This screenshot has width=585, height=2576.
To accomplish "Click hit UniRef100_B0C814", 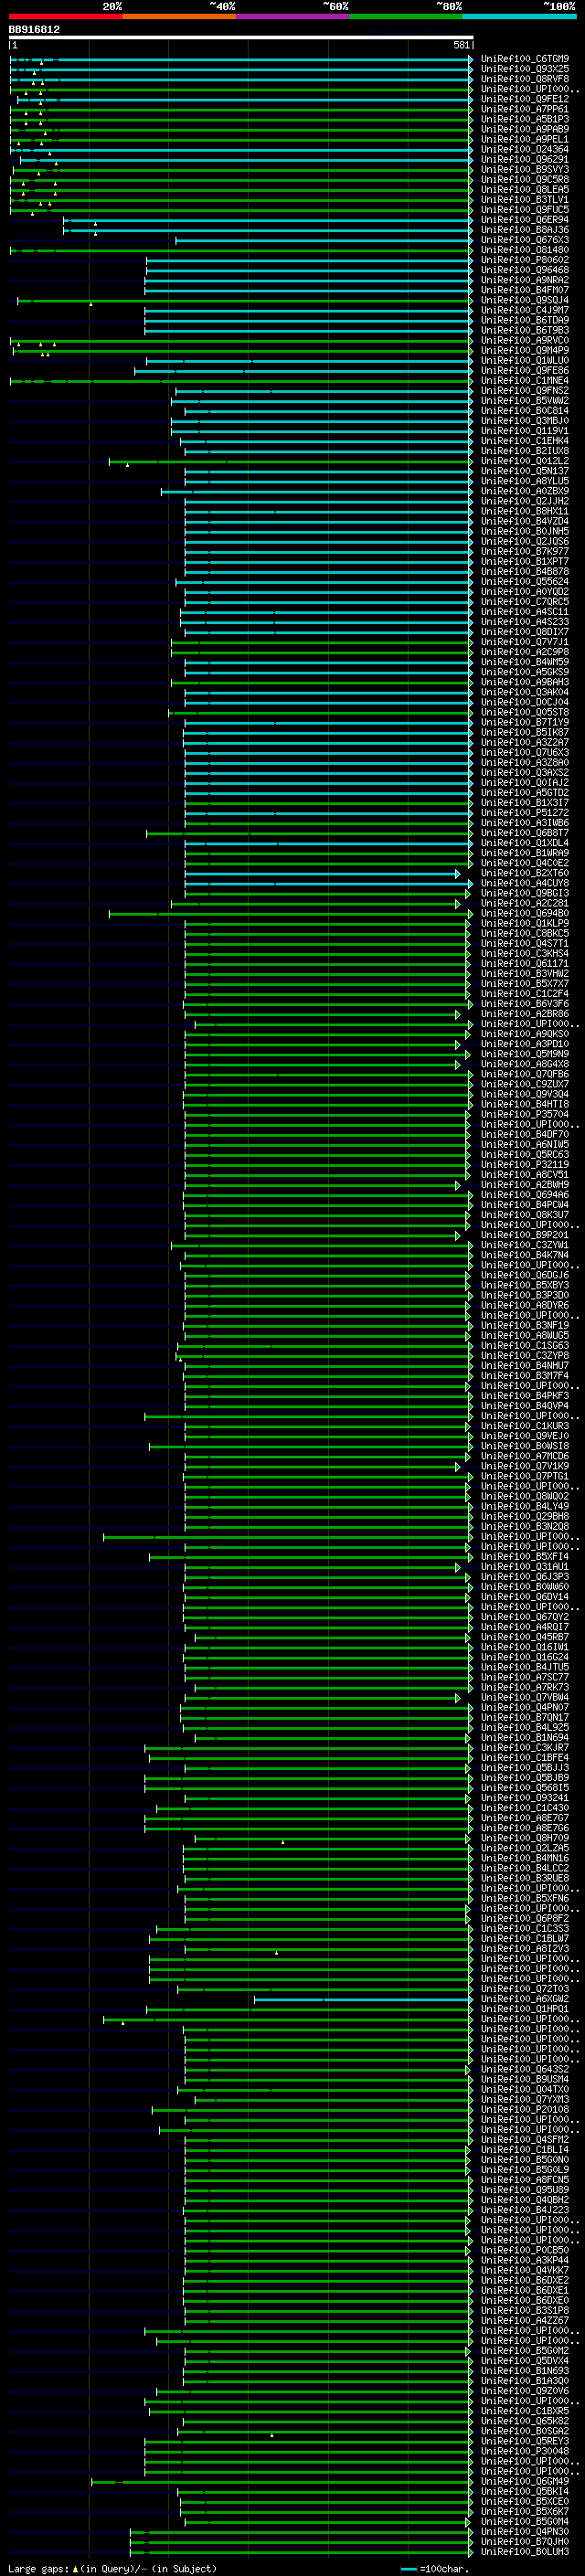I will tap(525, 411).
